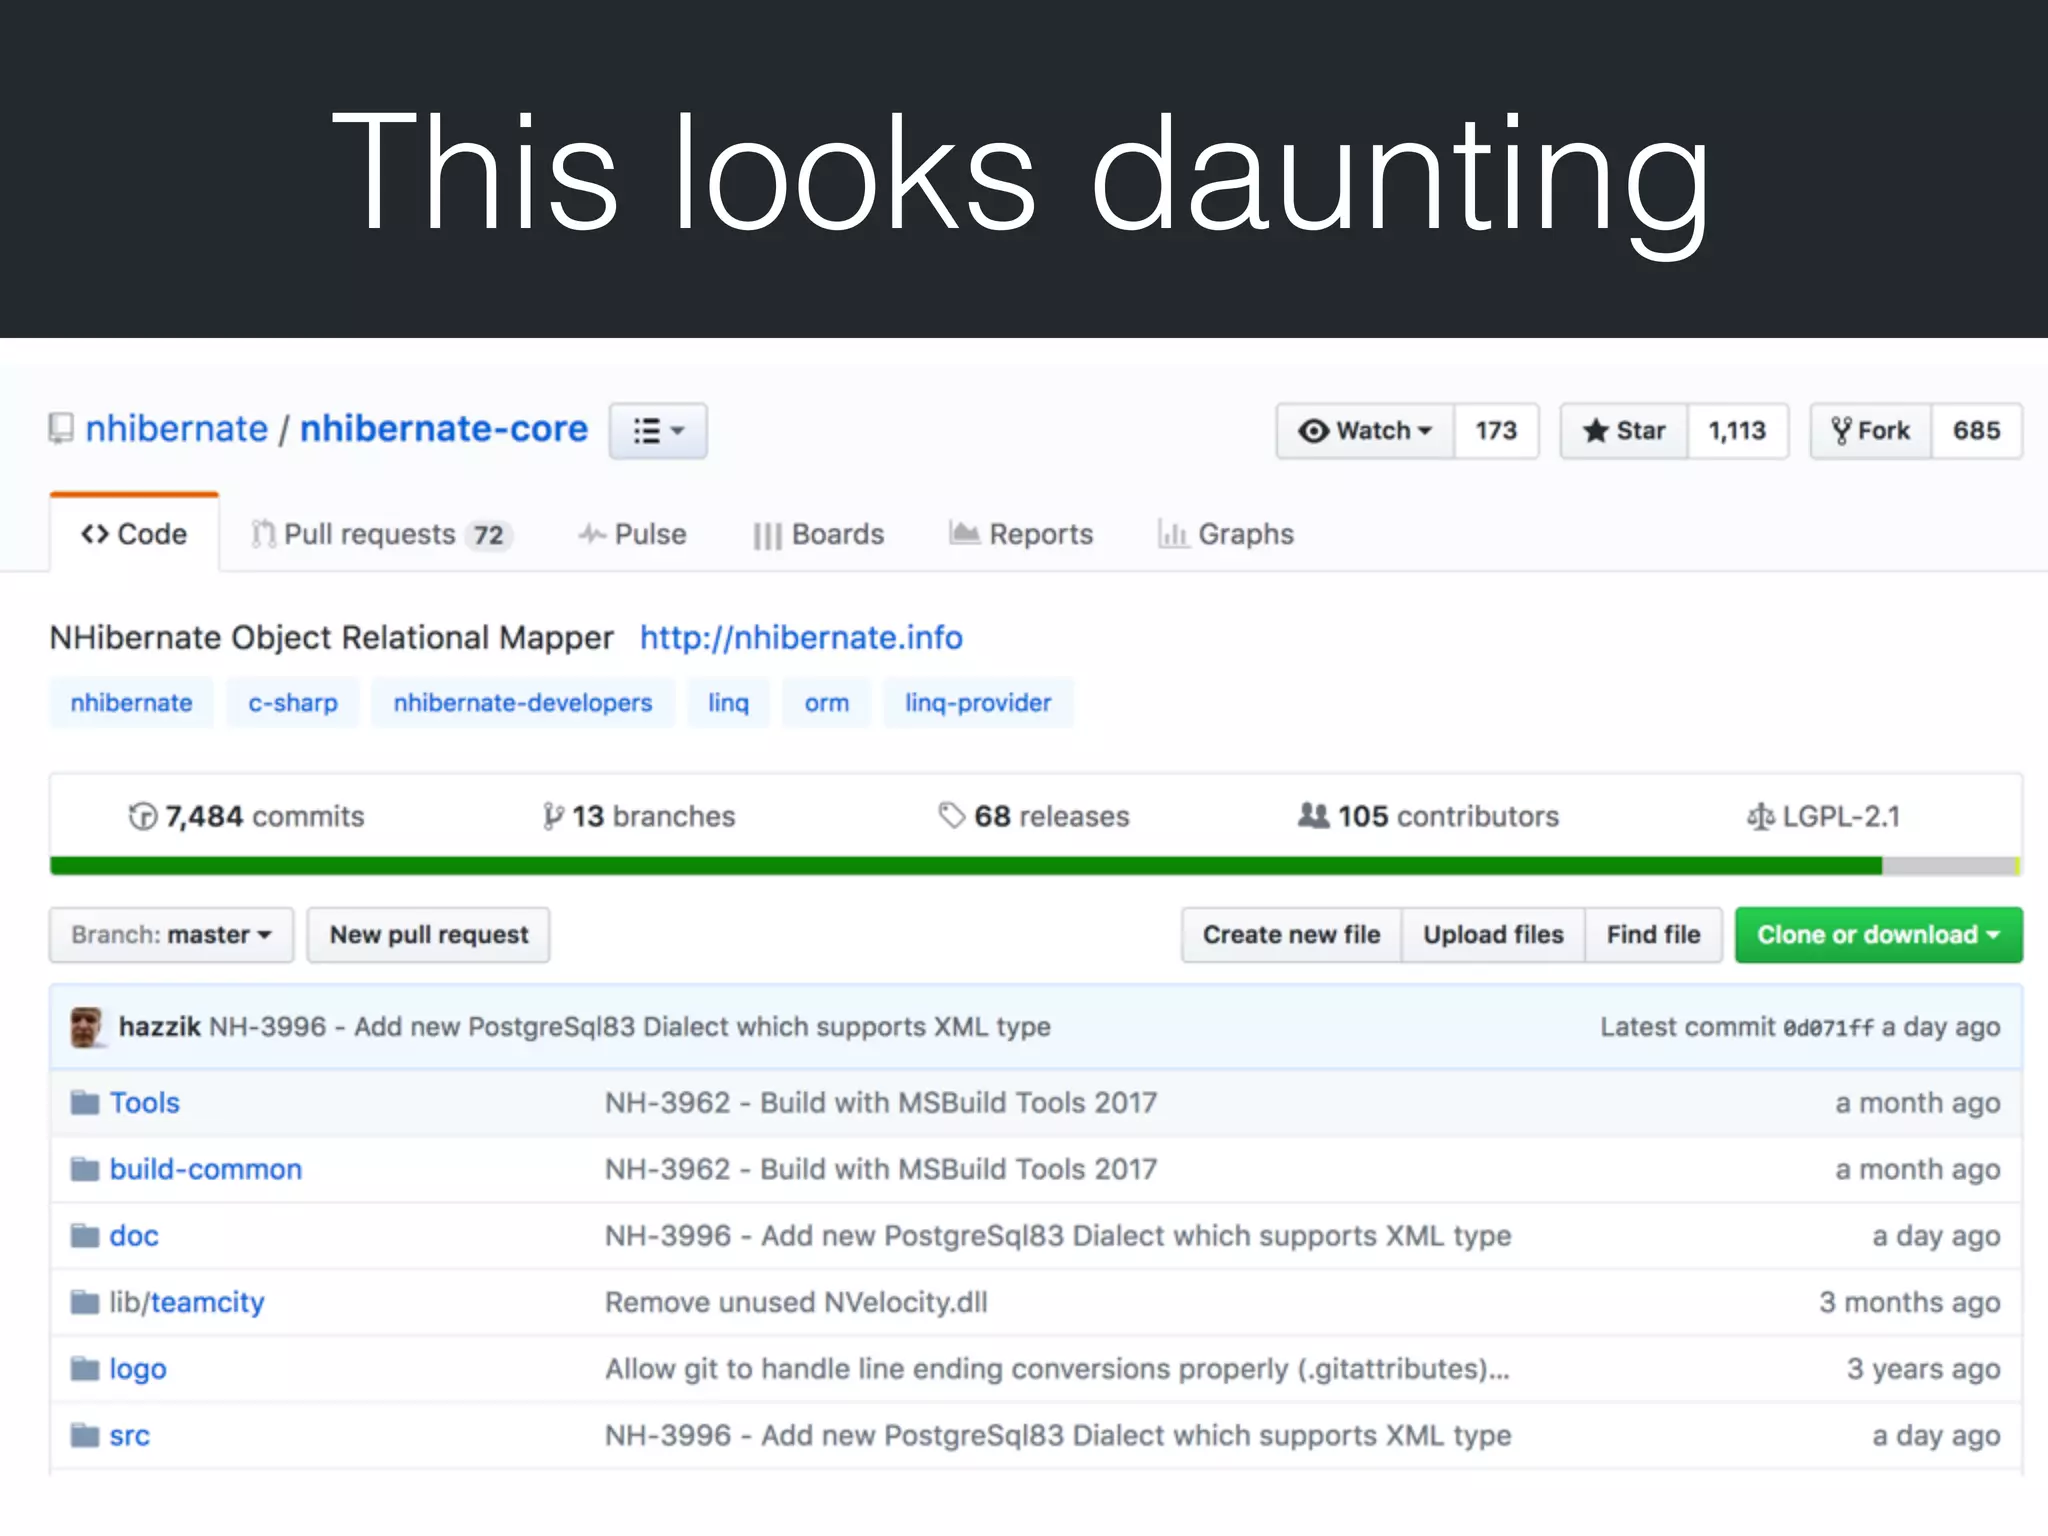
Task: Open the Watch notifications dropdown
Action: click(x=1365, y=431)
